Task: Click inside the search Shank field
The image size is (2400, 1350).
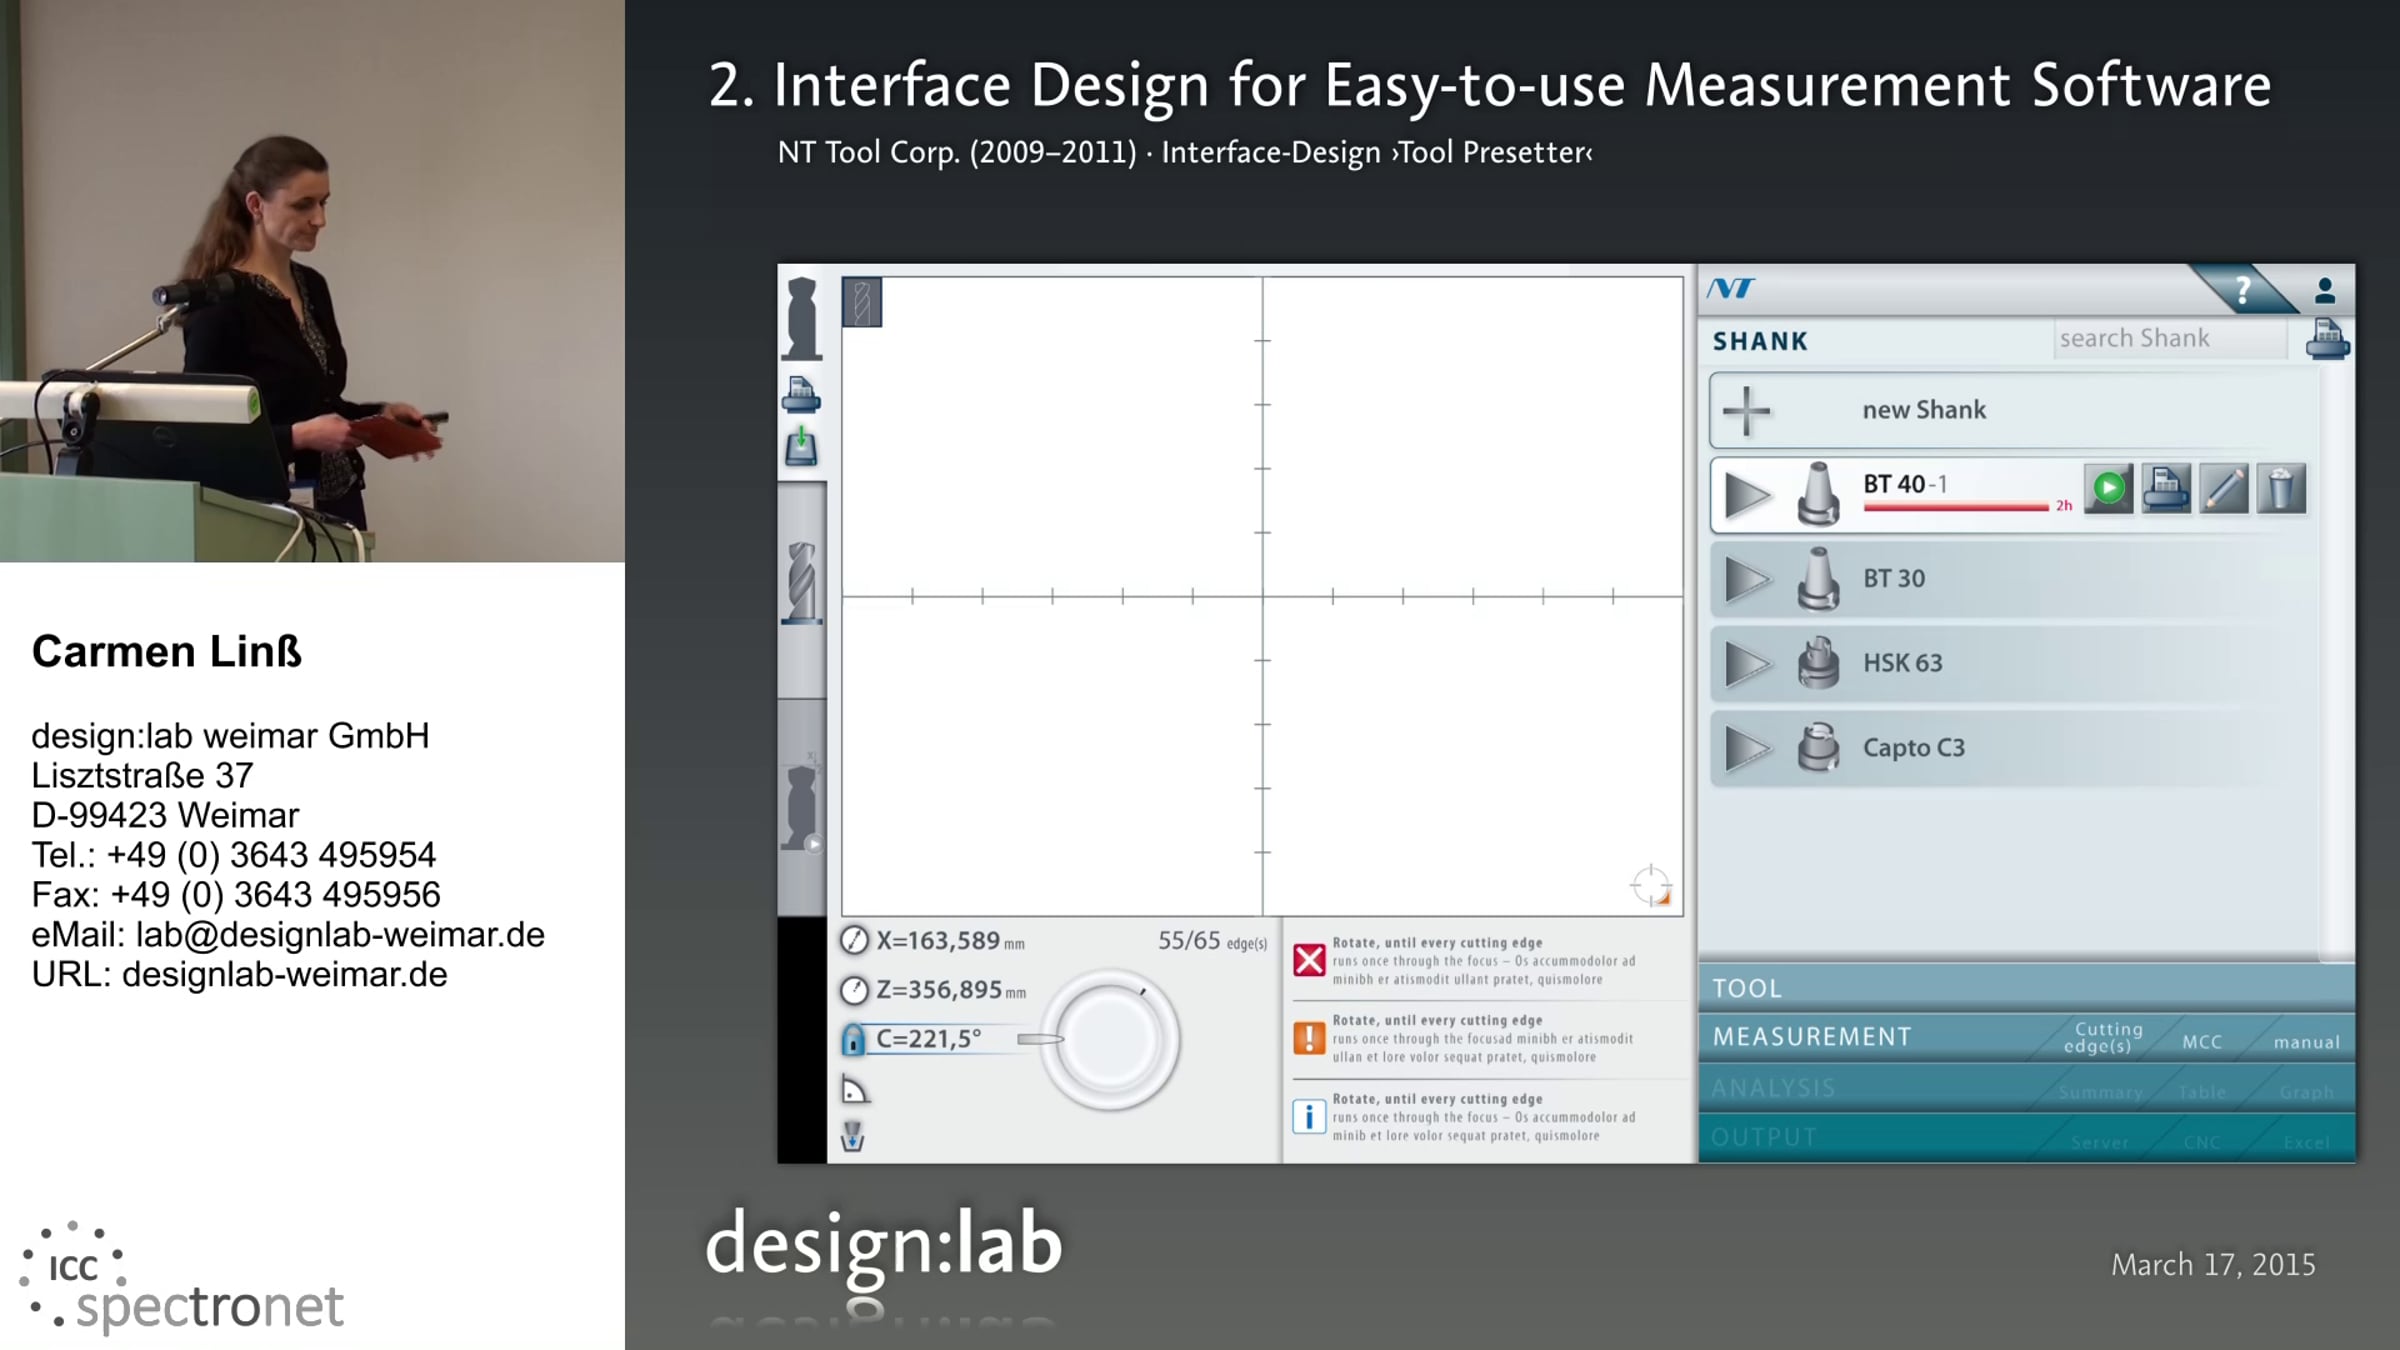Action: (x=2170, y=339)
